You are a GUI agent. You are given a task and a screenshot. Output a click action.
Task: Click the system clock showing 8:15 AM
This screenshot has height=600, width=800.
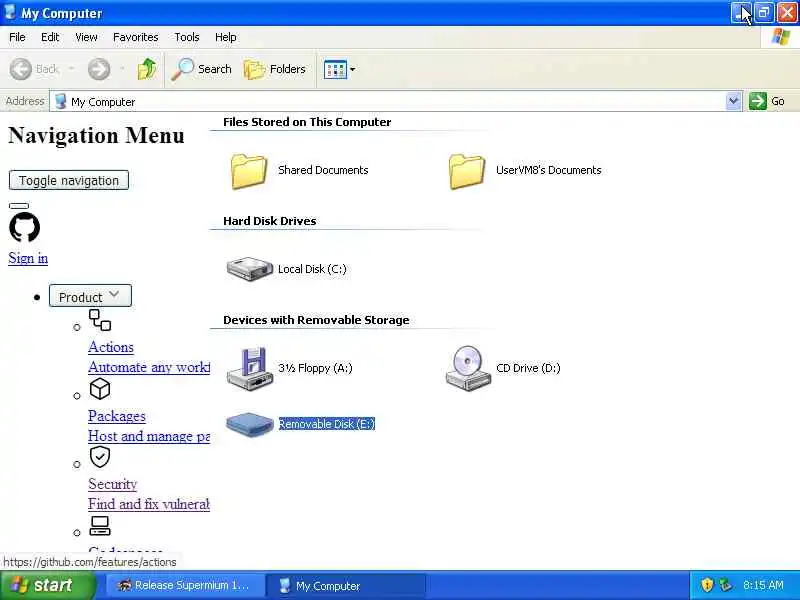pyautogui.click(x=763, y=585)
